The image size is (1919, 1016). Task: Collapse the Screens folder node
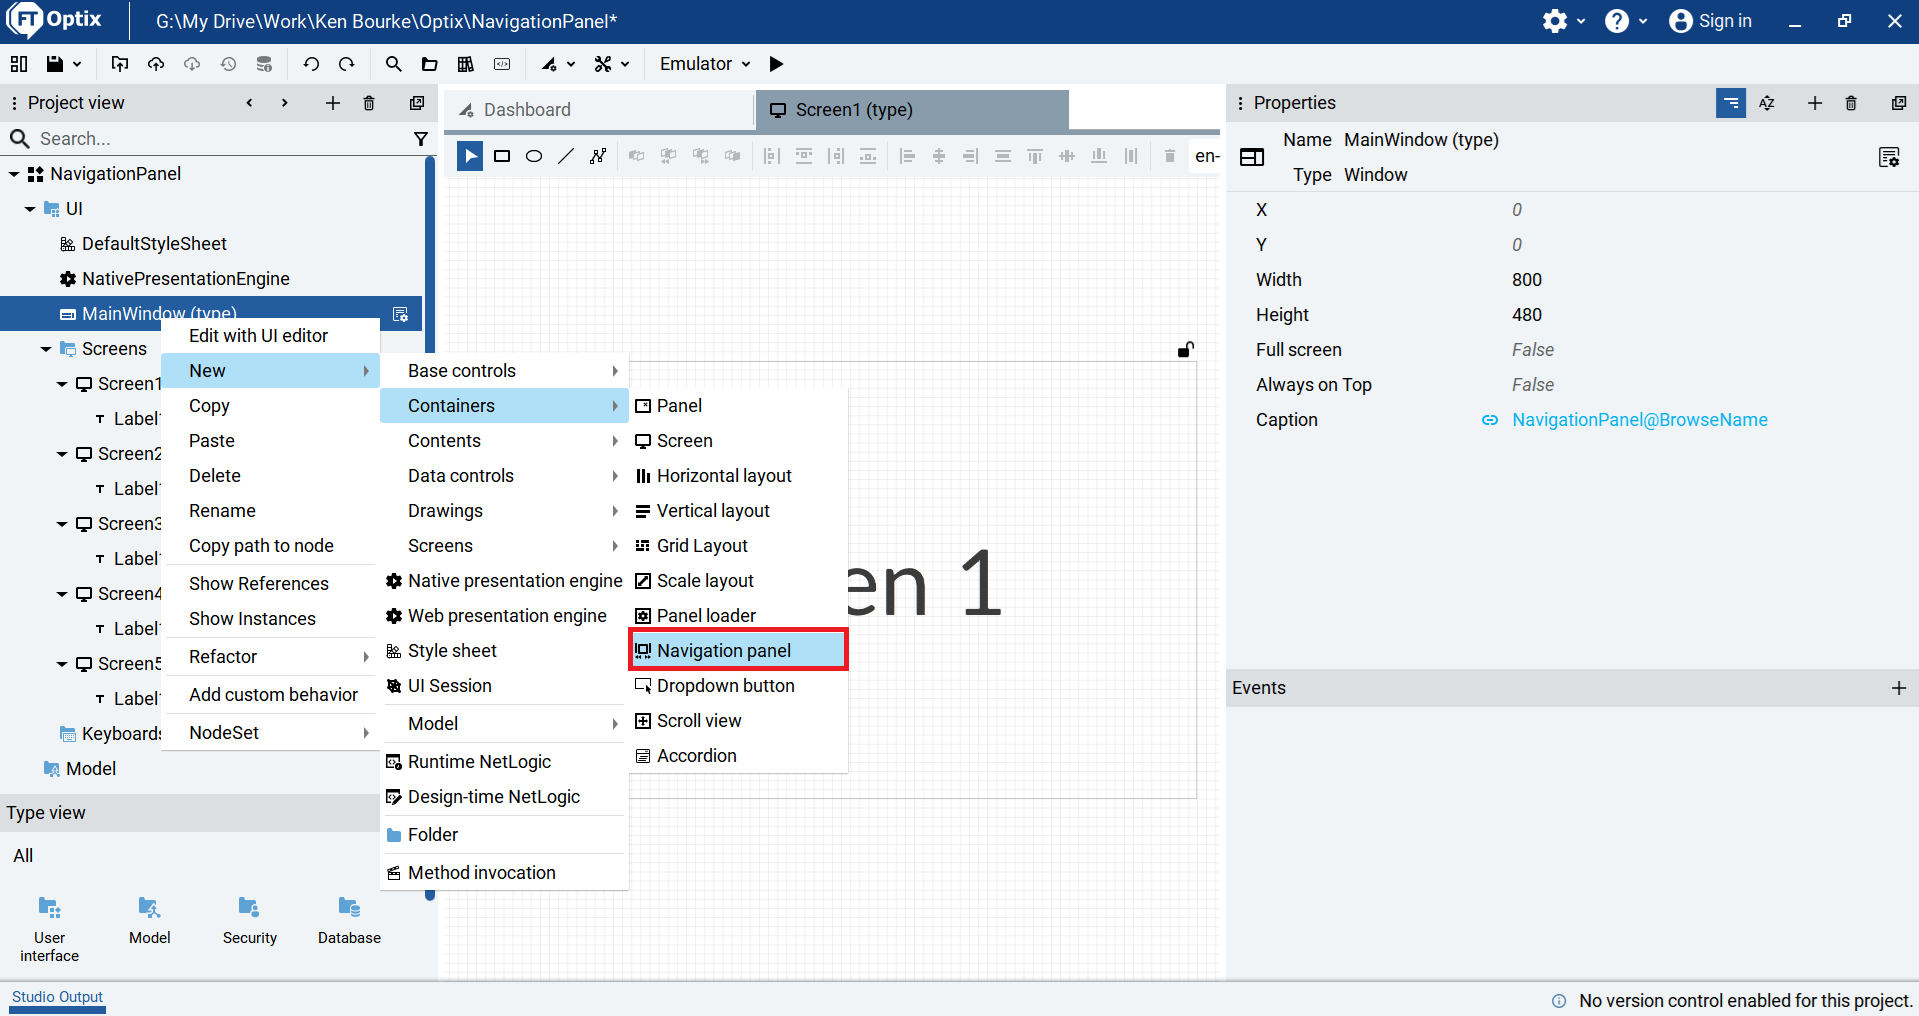[x=46, y=349]
